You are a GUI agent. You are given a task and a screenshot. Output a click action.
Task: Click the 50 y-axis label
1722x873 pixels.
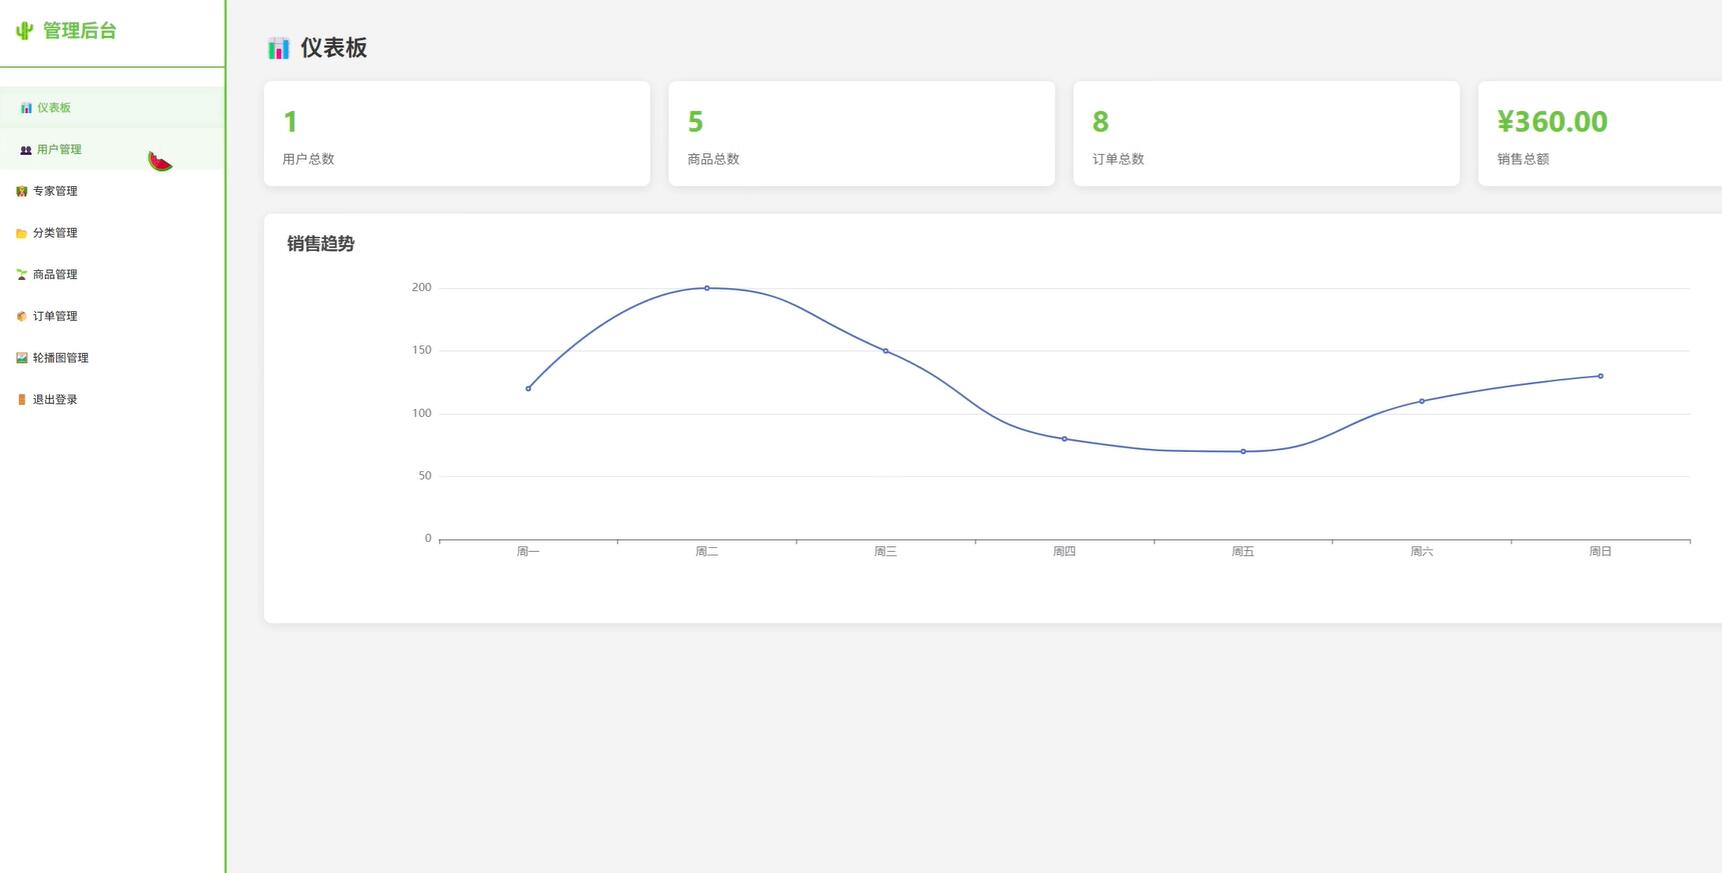pos(425,476)
